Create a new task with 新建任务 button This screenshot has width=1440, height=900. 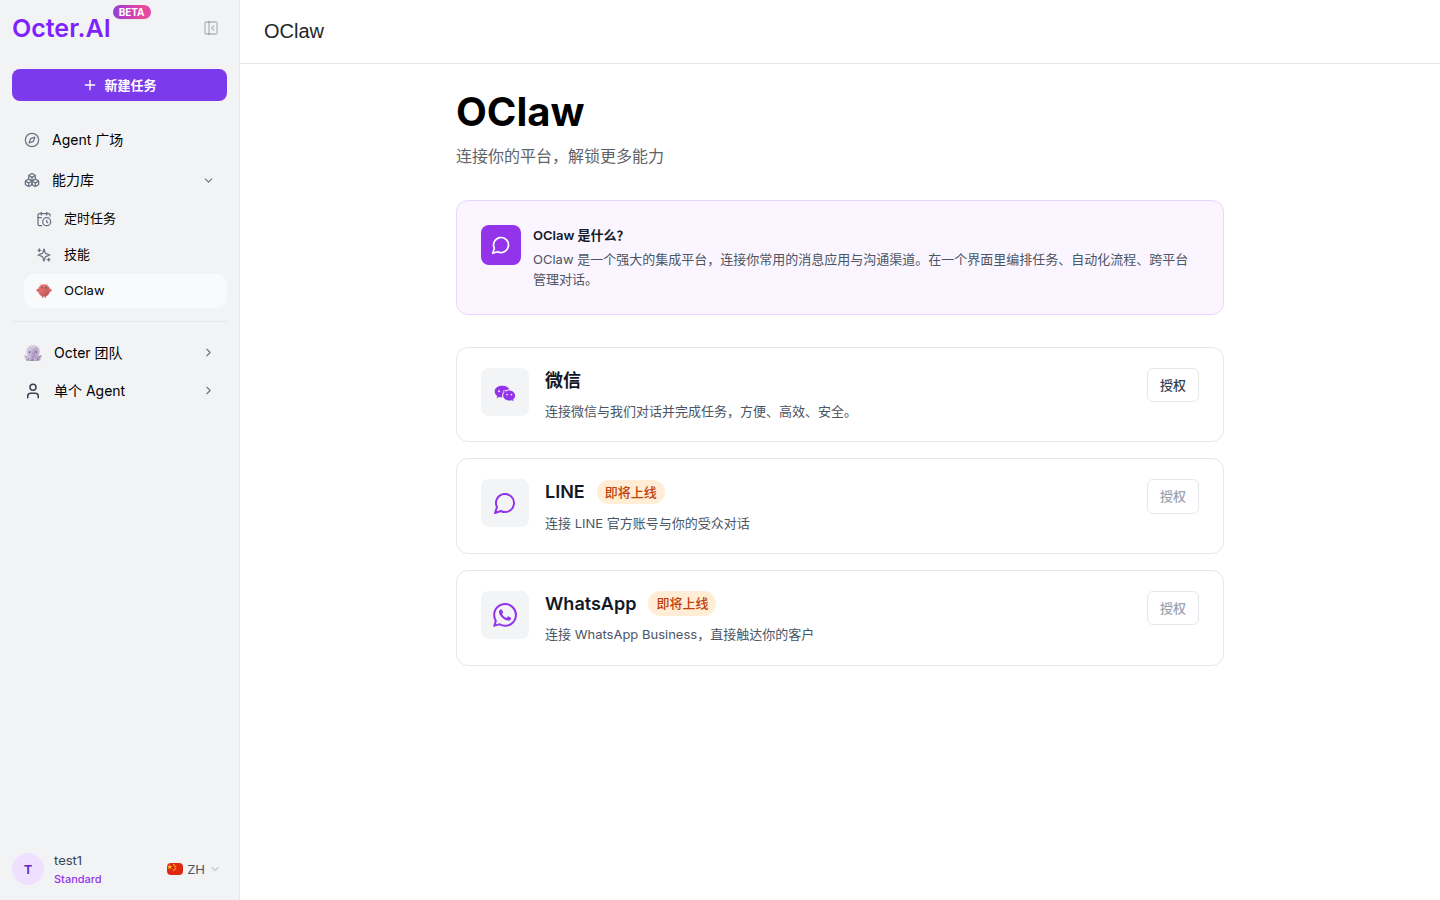119,85
